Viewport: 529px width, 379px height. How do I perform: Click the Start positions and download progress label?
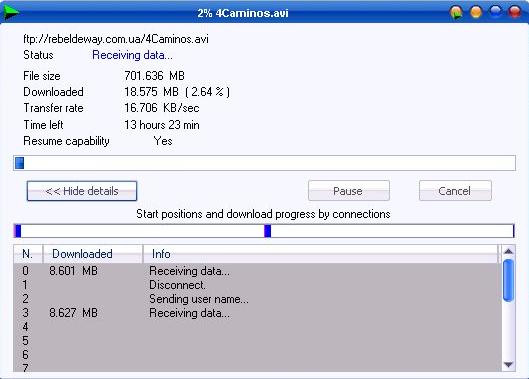(263, 214)
